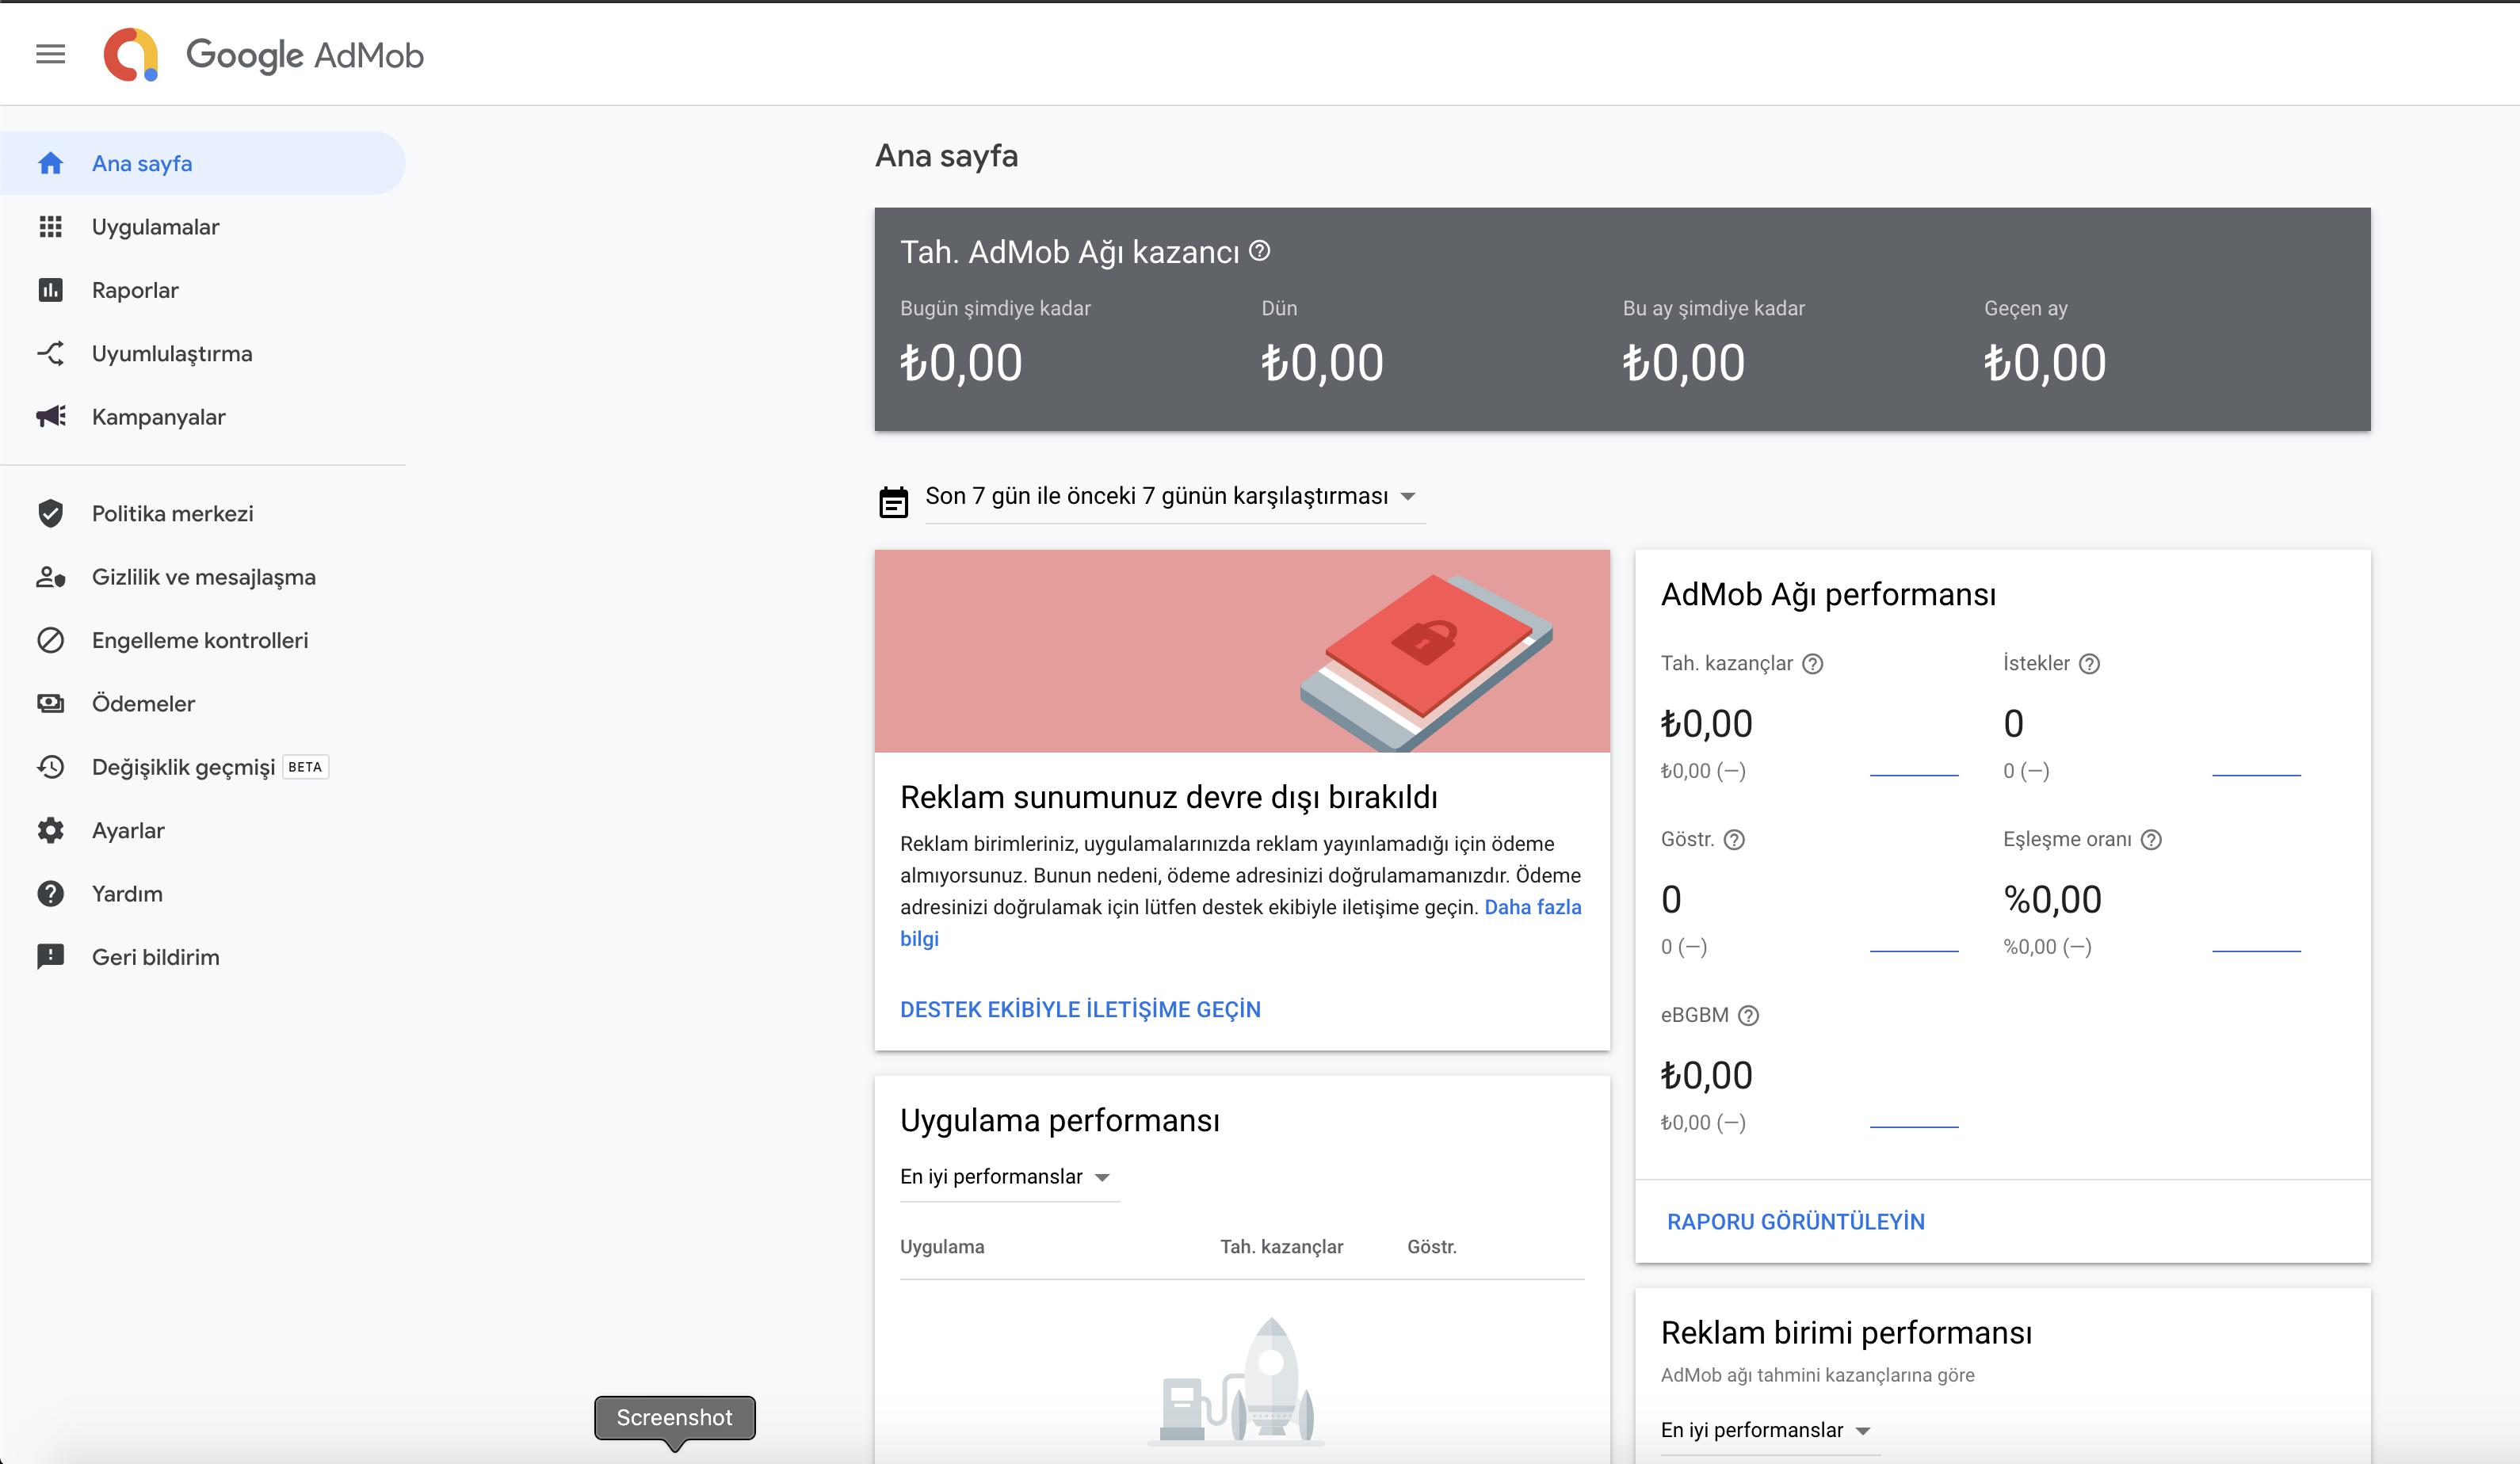Click the Ana sayfa home icon
Screen dimensions: 2520x1464
pyautogui.click(x=50, y=163)
